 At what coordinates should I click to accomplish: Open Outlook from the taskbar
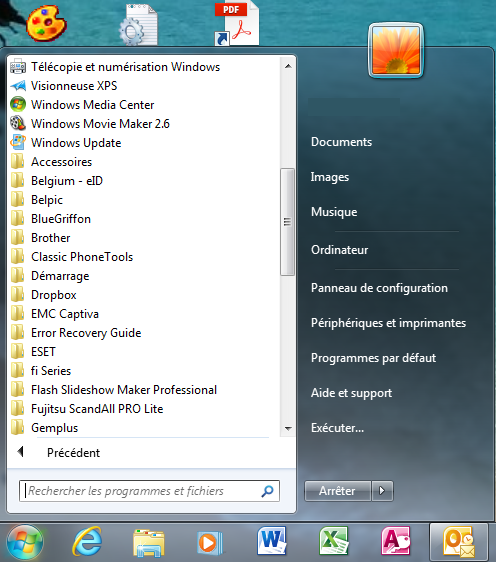click(x=458, y=542)
